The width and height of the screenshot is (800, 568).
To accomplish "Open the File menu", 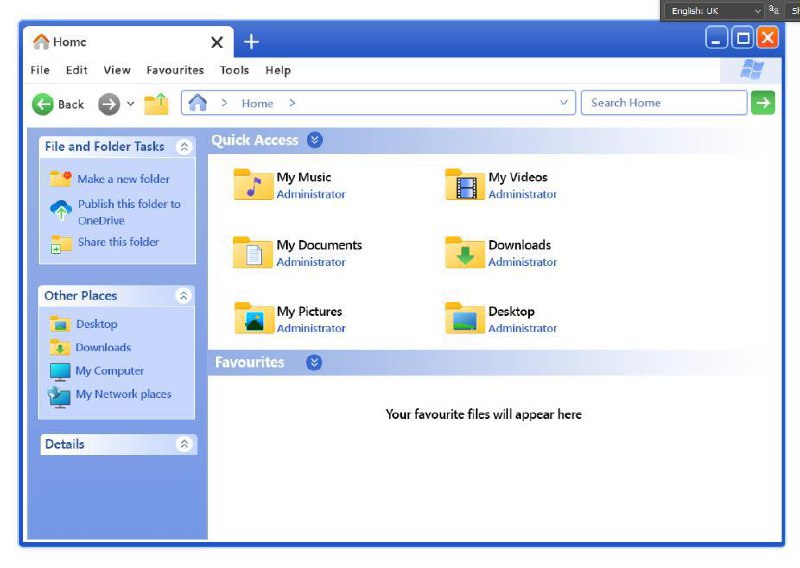I will [40, 70].
